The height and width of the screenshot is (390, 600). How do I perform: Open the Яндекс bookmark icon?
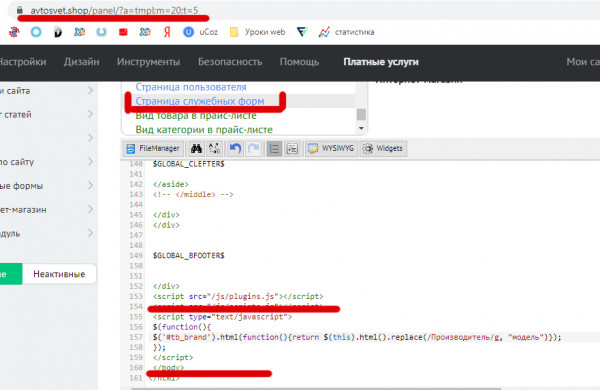tap(167, 32)
